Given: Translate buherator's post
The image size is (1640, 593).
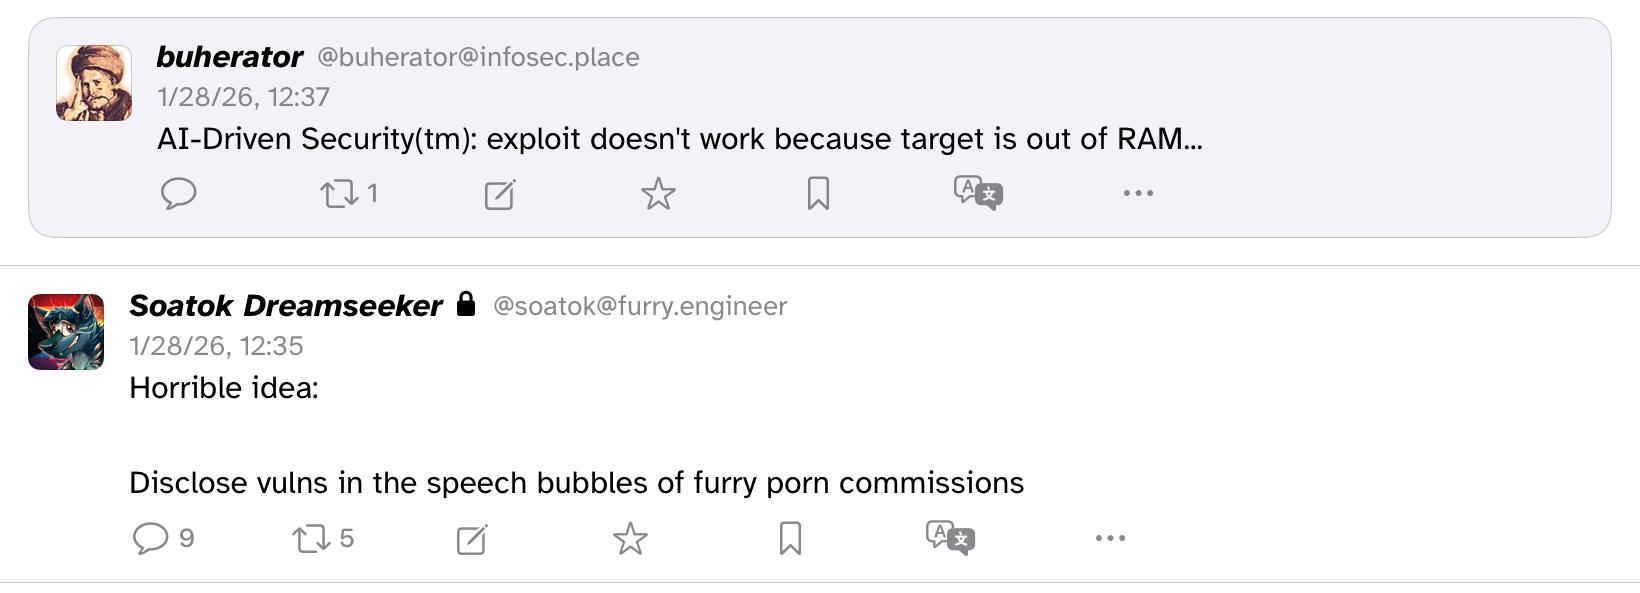Looking at the screenshot, I should 978,192.
